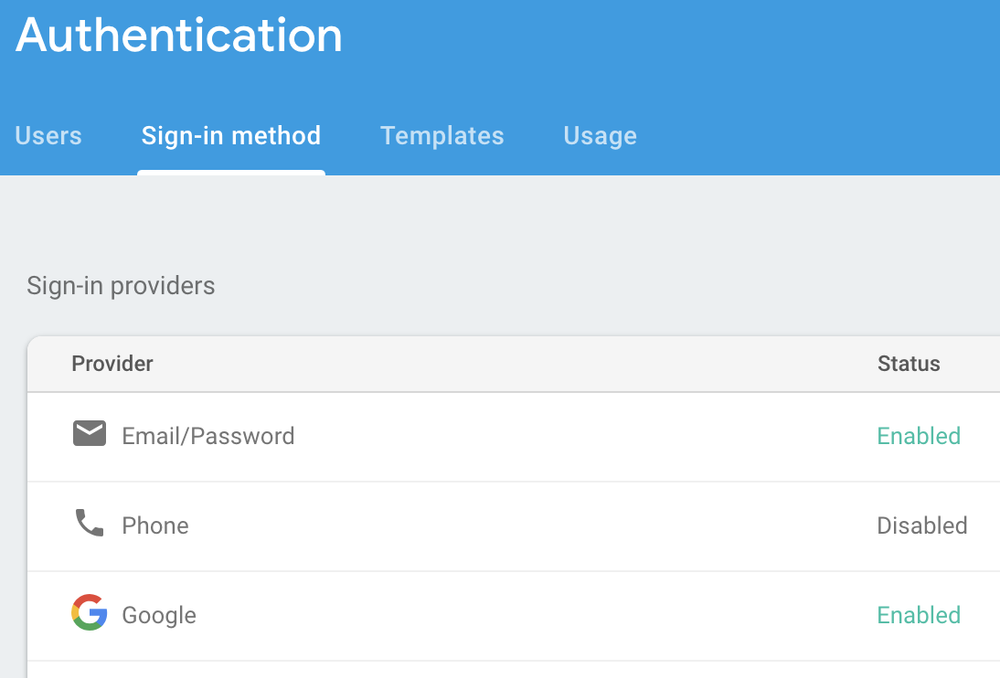Click the Phone handset icon
This screenshot has height=678, width=1000.
coord(89,523)
